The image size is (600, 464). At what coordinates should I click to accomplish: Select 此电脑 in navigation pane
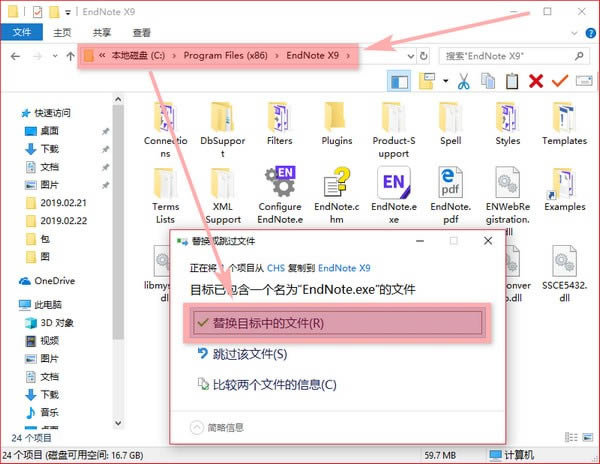40,305
